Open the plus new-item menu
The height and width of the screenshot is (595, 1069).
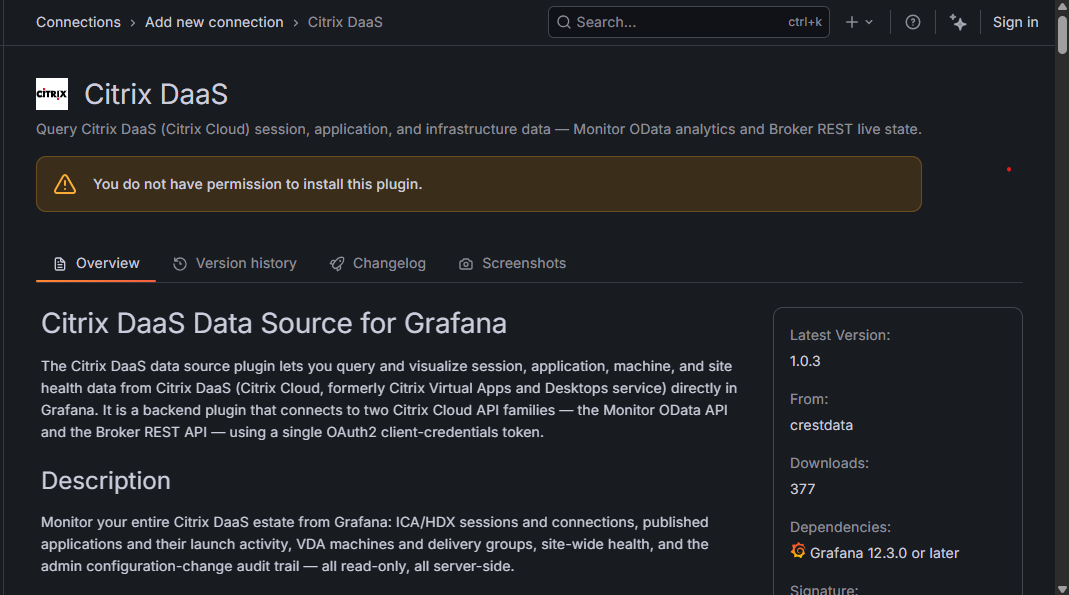(859, 22)
